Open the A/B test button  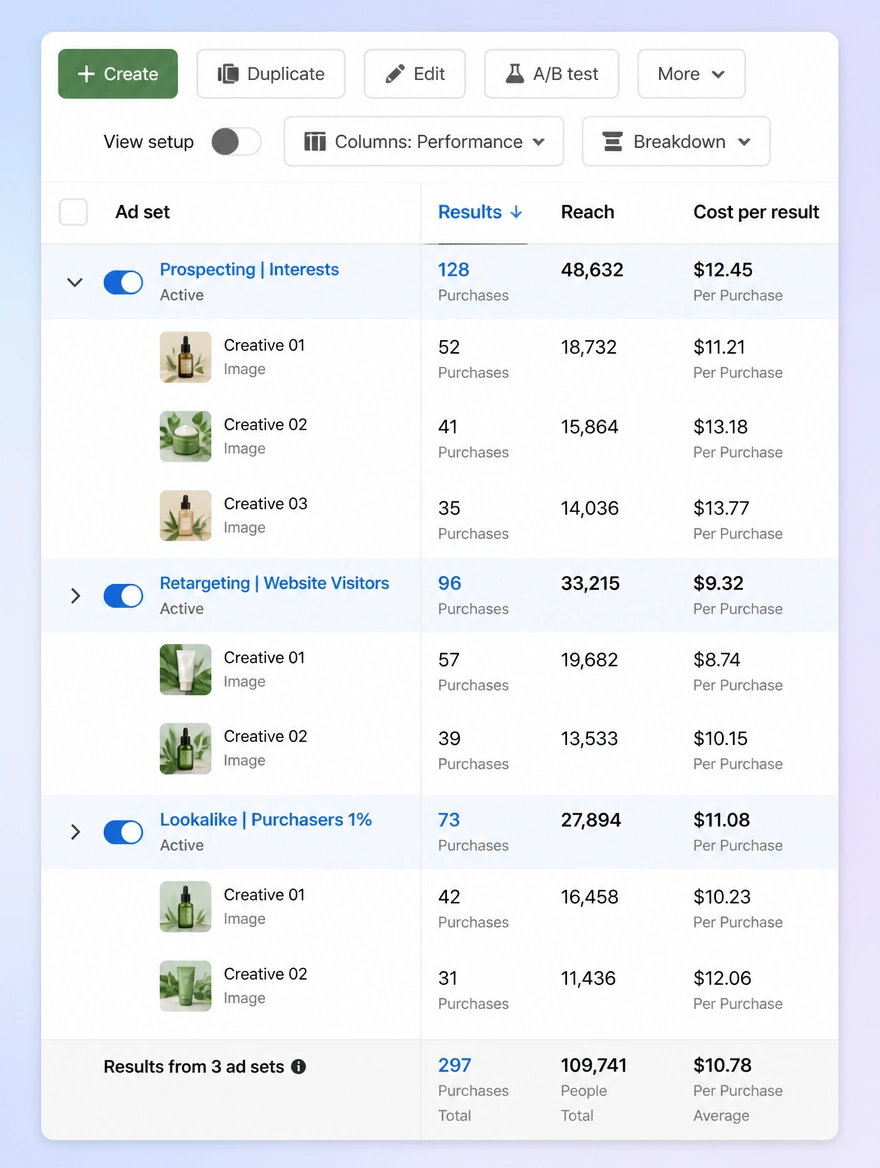tap(551, 74)
